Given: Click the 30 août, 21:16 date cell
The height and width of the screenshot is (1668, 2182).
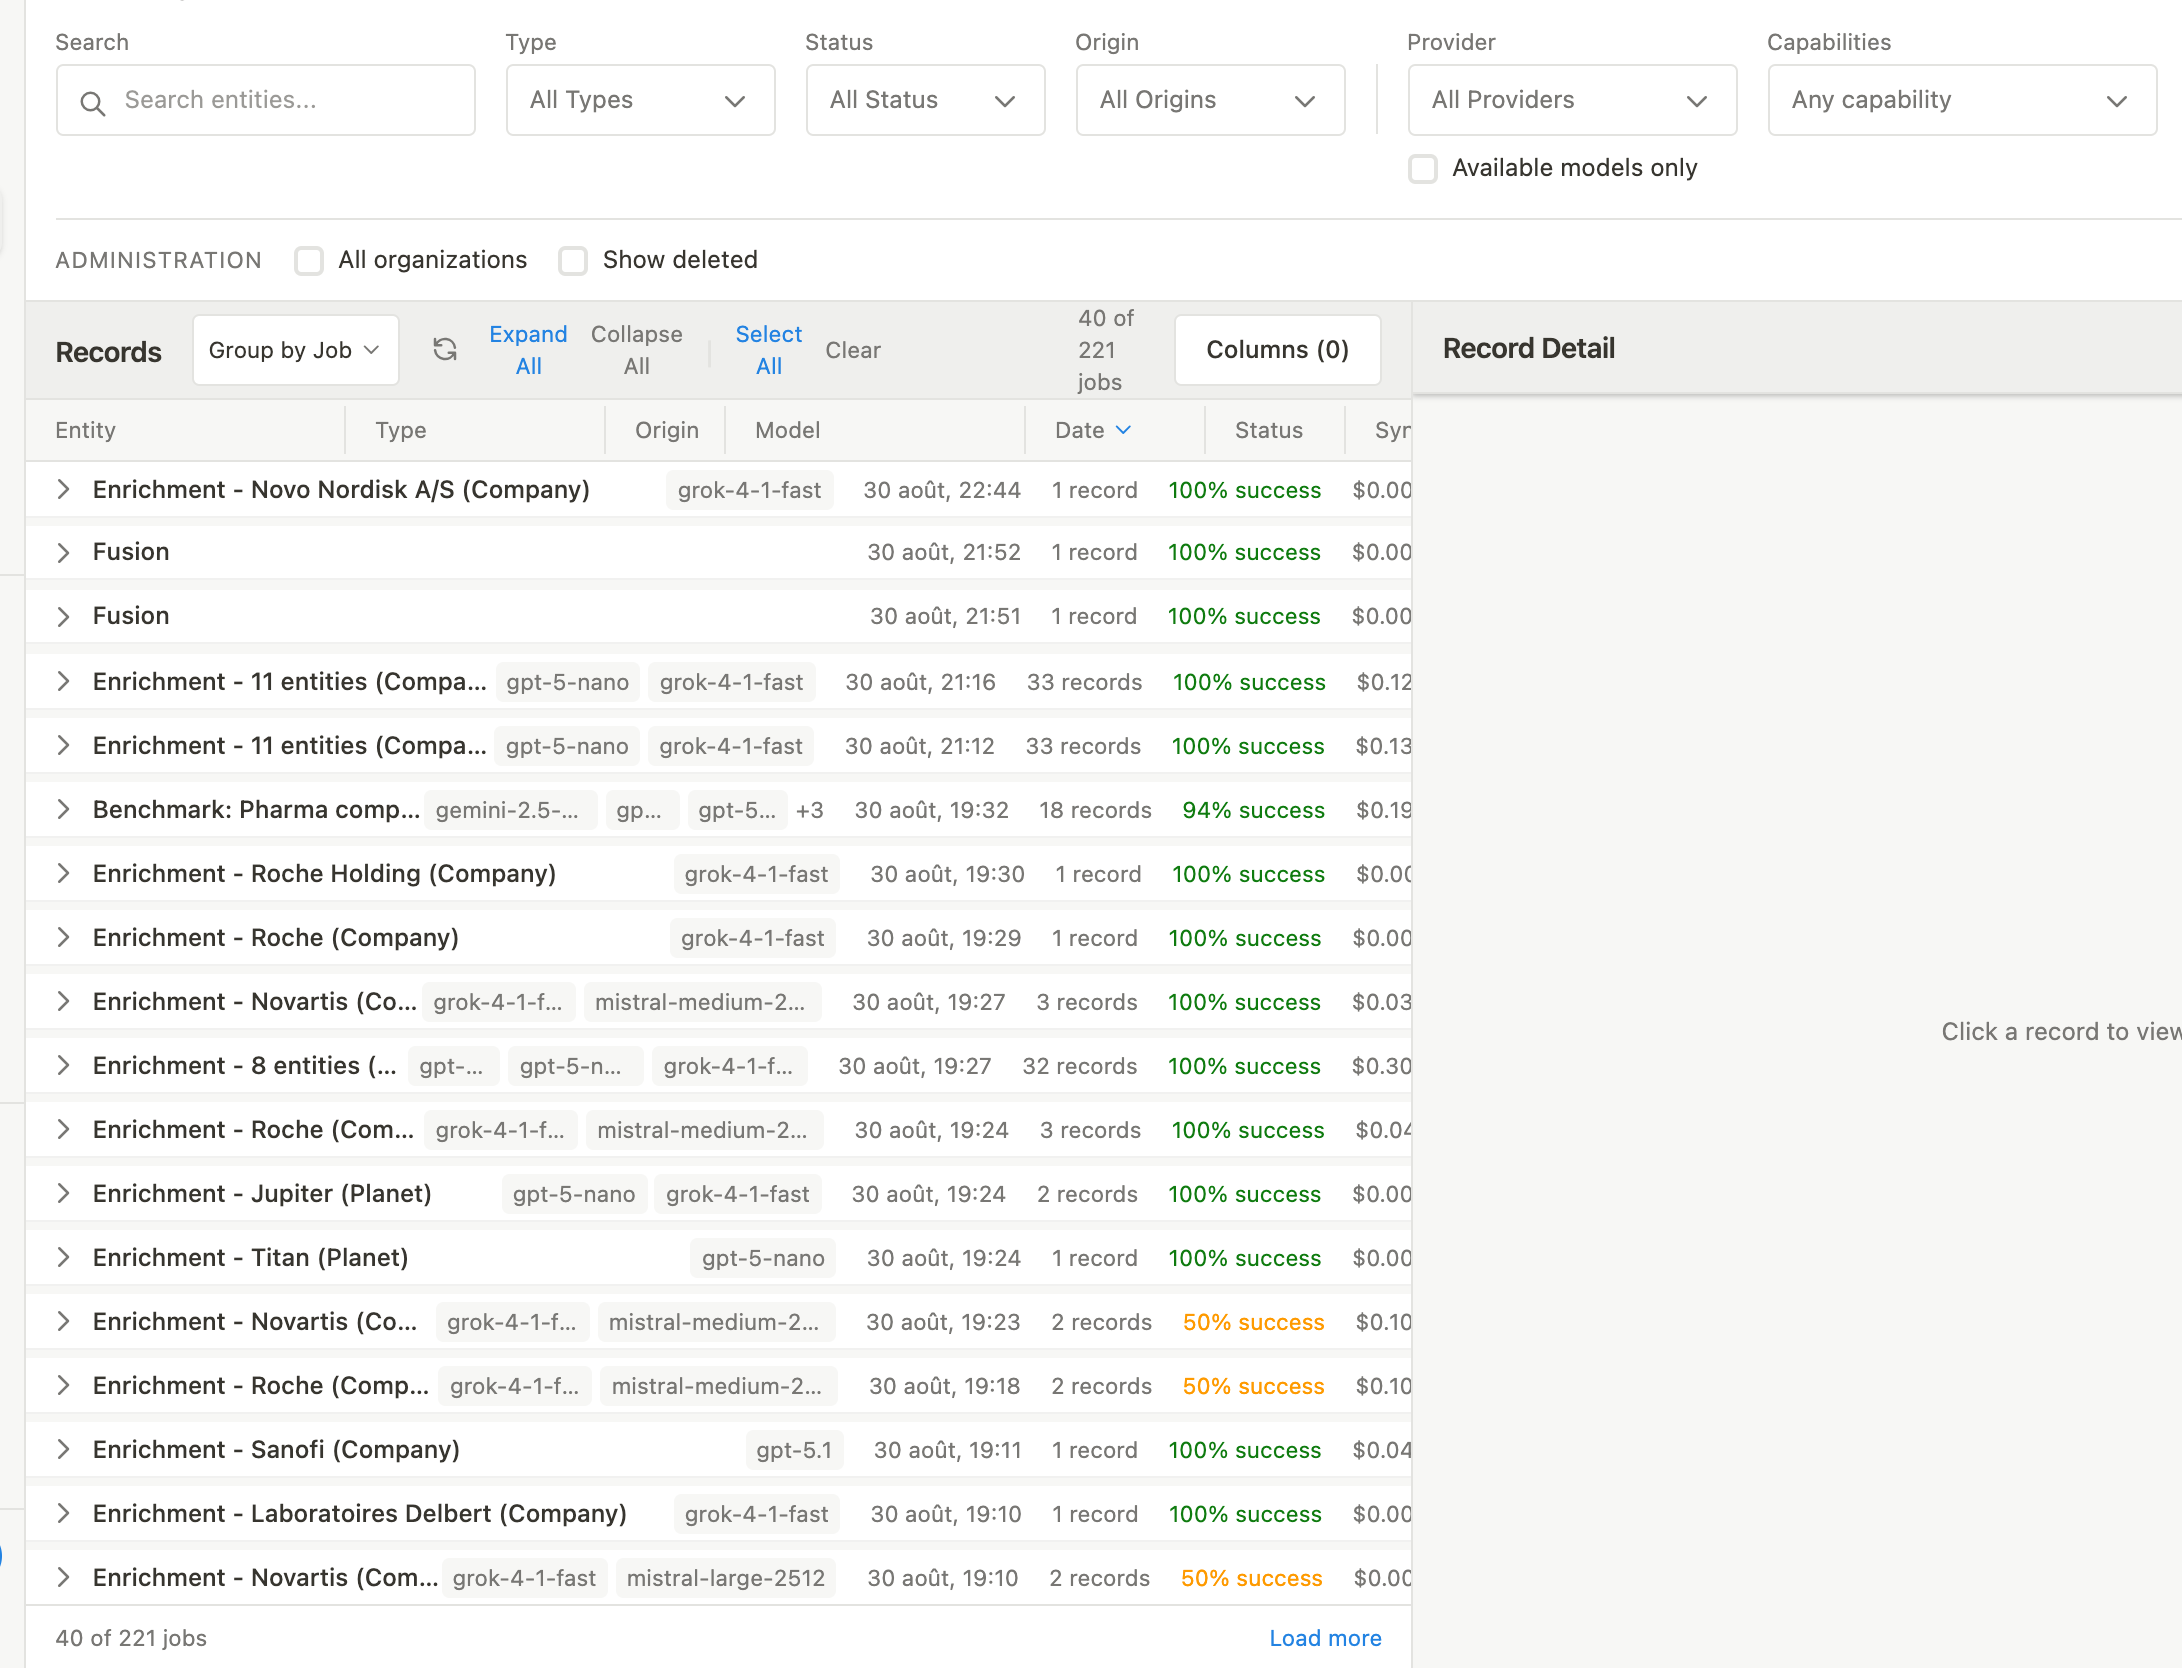Looking at the screenshot, I should tap(921, 682).
